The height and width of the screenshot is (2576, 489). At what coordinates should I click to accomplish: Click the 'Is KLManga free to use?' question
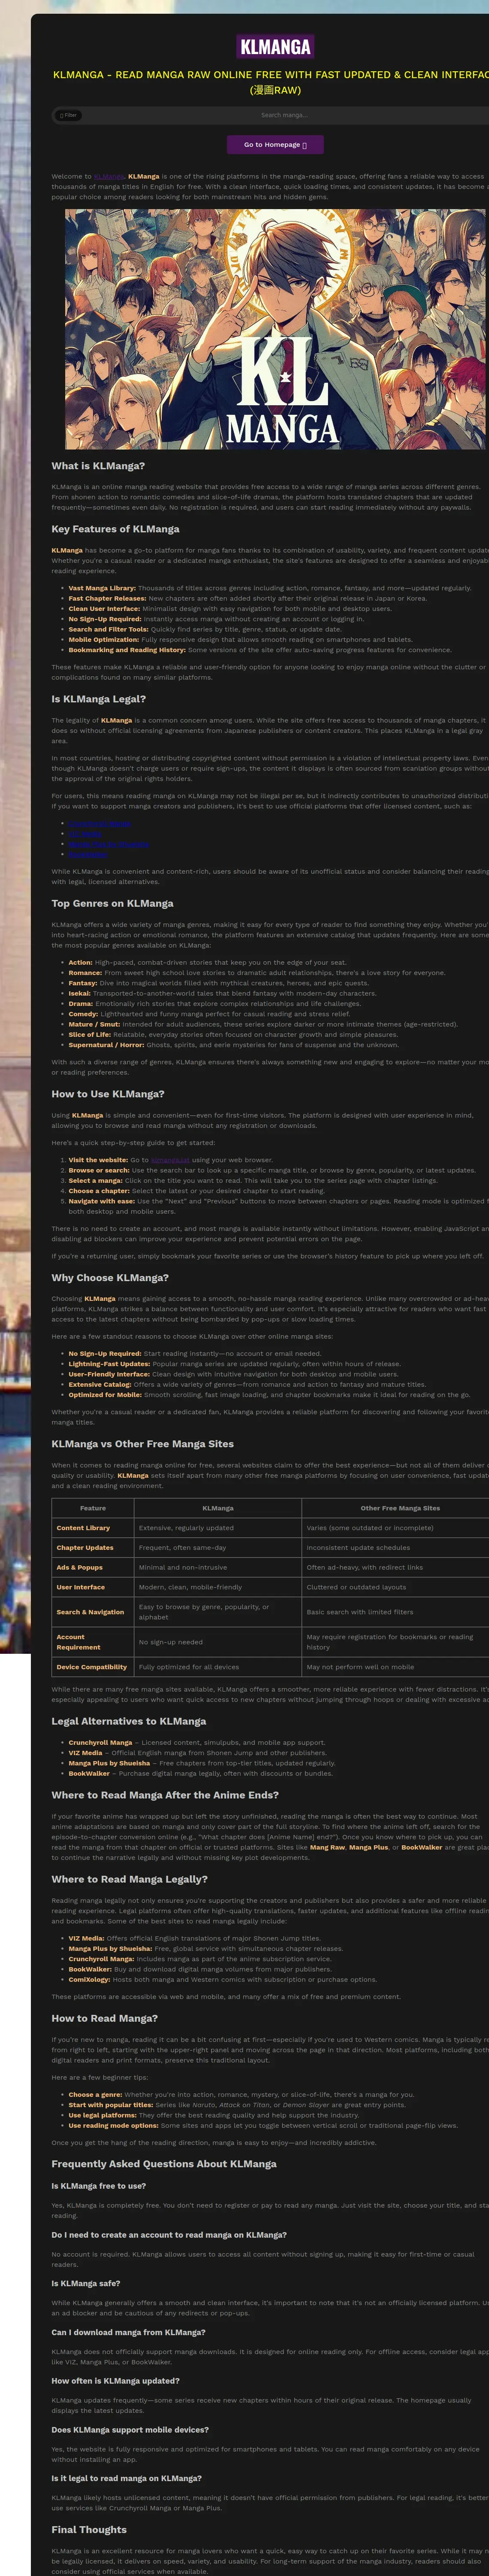click(99, 2186)
